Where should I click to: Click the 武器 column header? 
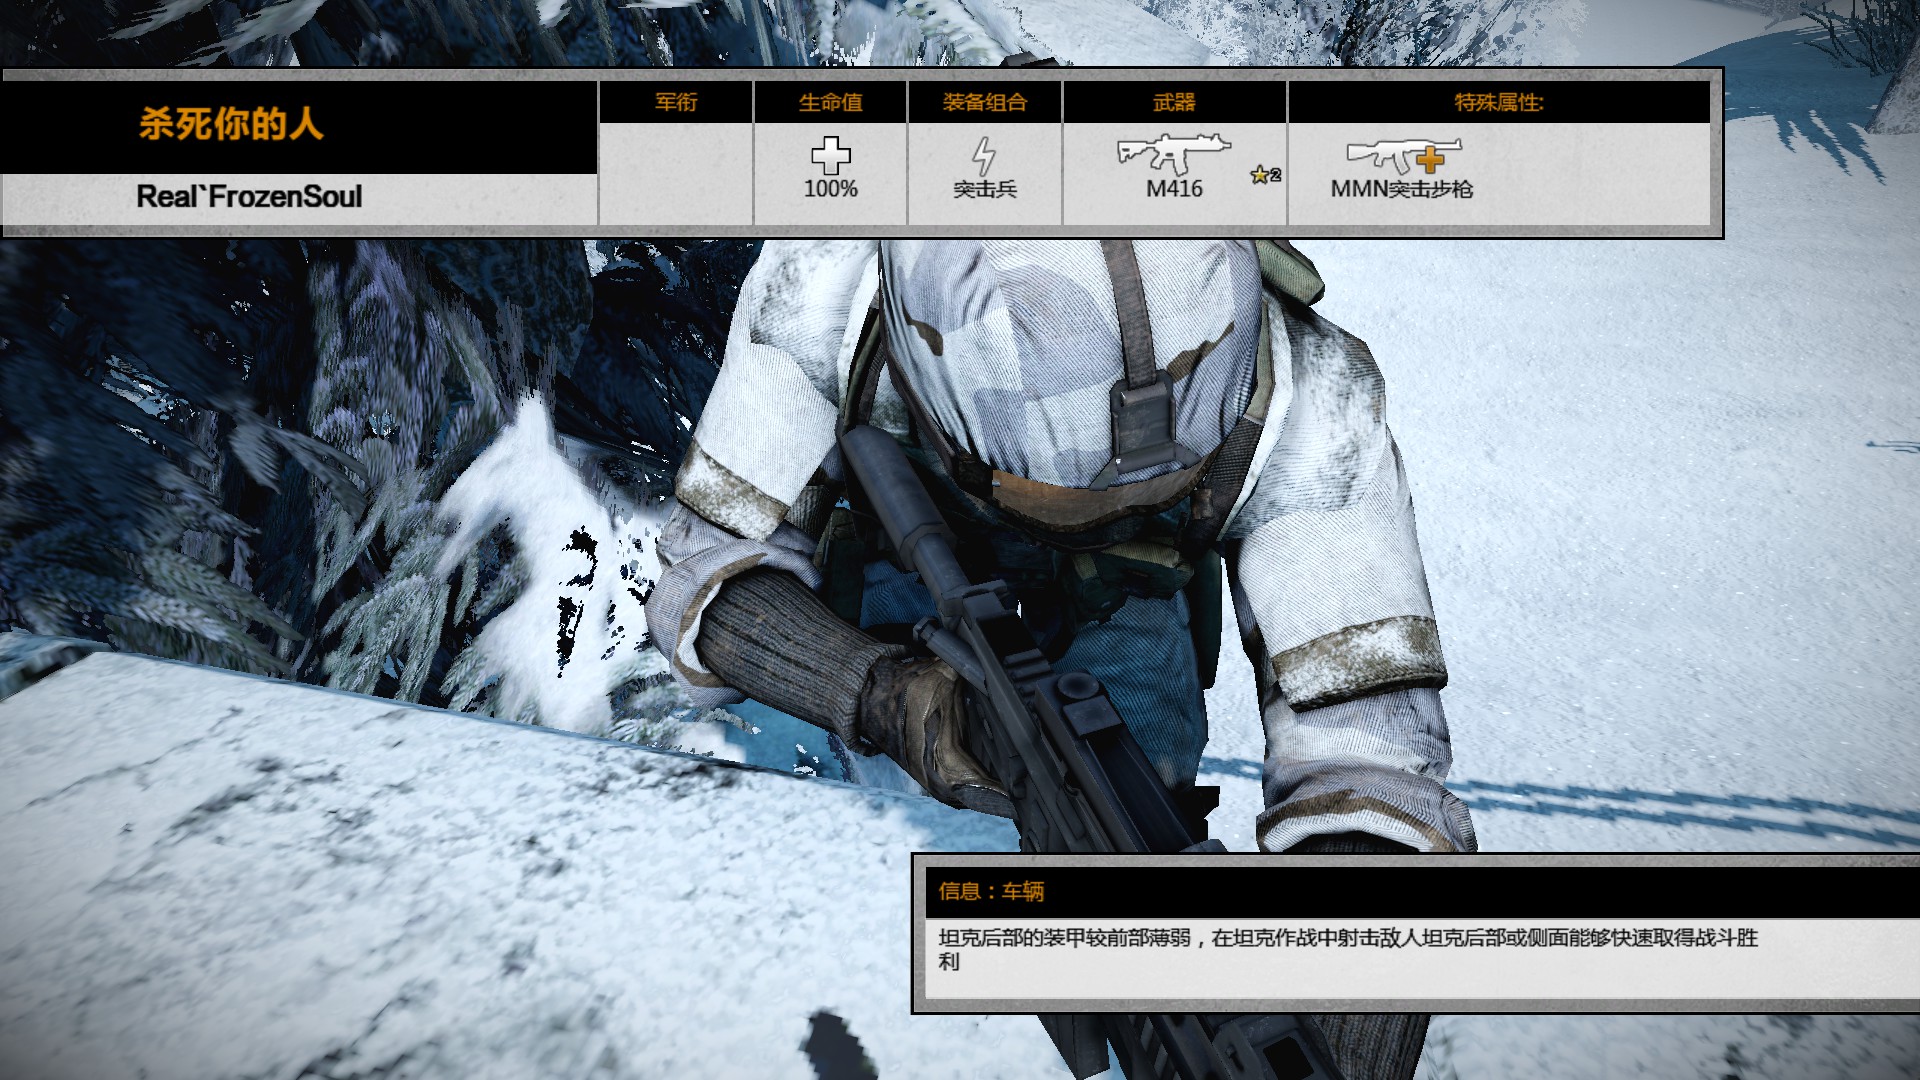point(1174,102)
